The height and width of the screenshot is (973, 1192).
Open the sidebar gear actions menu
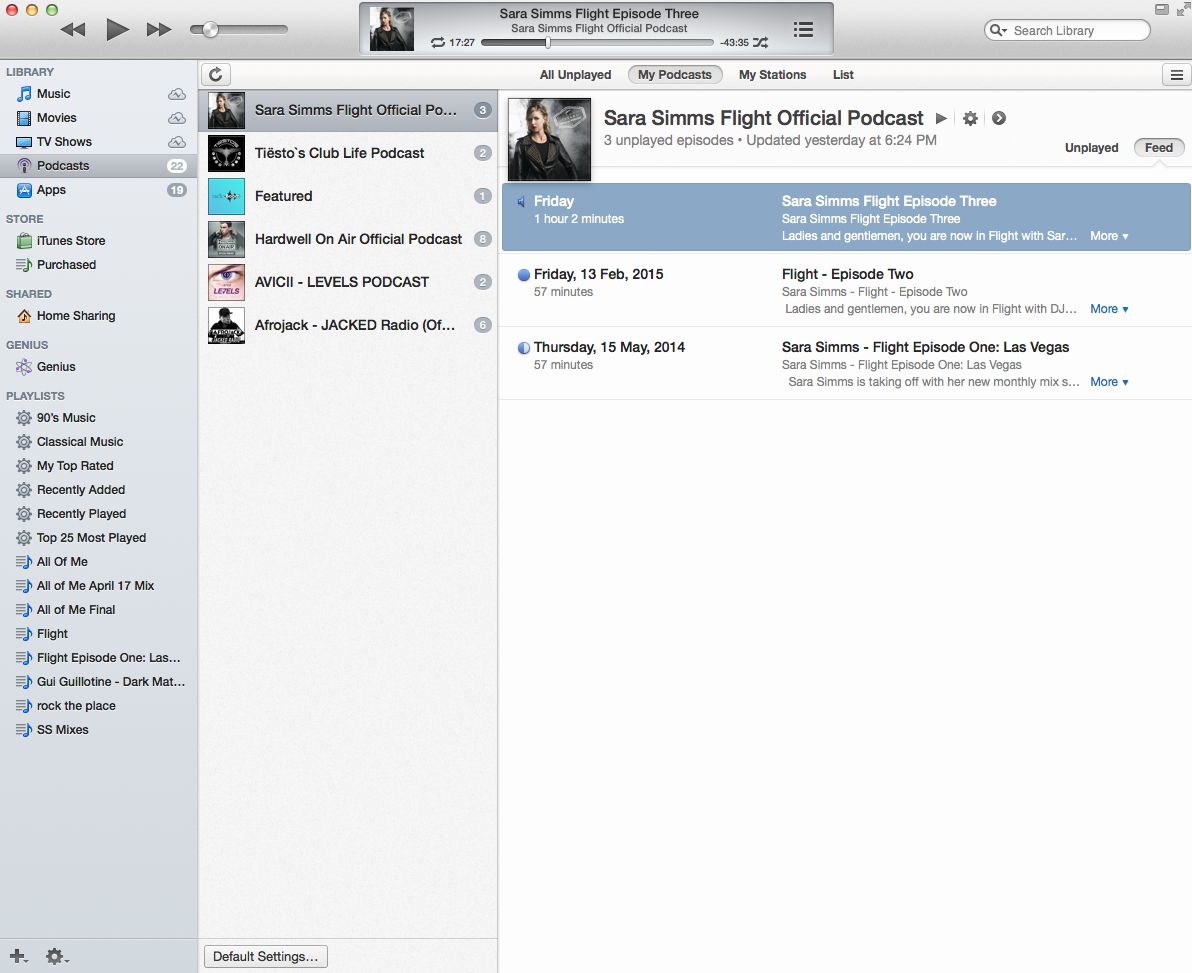pyautogui.click(x=57, y=956)
